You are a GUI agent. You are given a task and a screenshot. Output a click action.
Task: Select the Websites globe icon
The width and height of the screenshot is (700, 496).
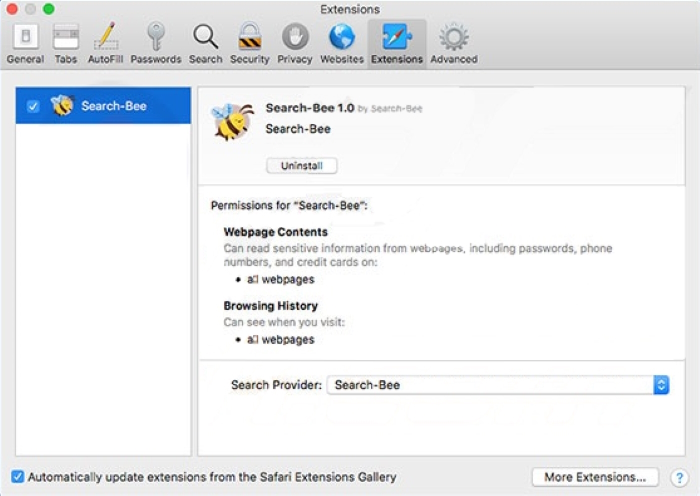(342, 43)
